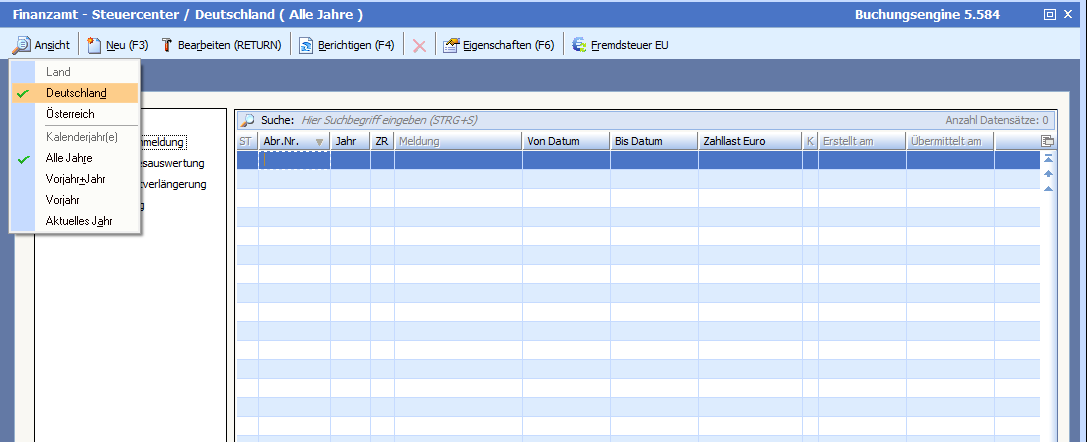Viewport: 1087px width, 442px height.
Task: Click the red X delete icon
Action: pos(419,46)
